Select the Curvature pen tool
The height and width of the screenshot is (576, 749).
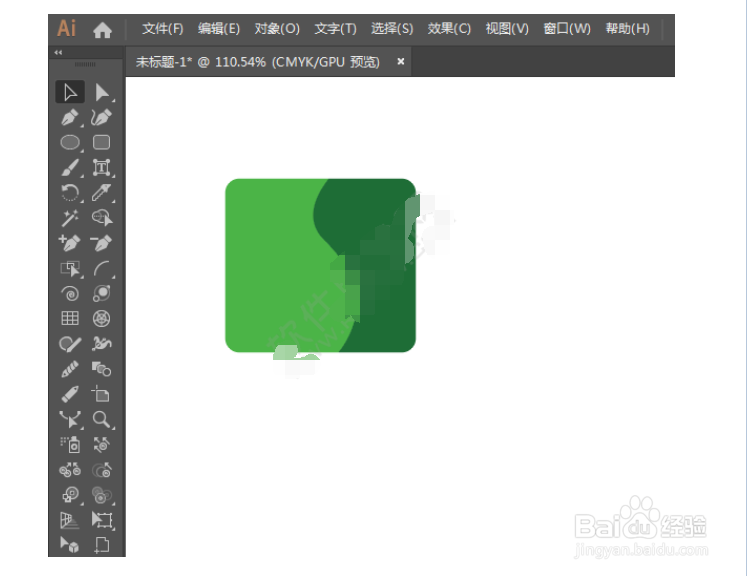102,117
